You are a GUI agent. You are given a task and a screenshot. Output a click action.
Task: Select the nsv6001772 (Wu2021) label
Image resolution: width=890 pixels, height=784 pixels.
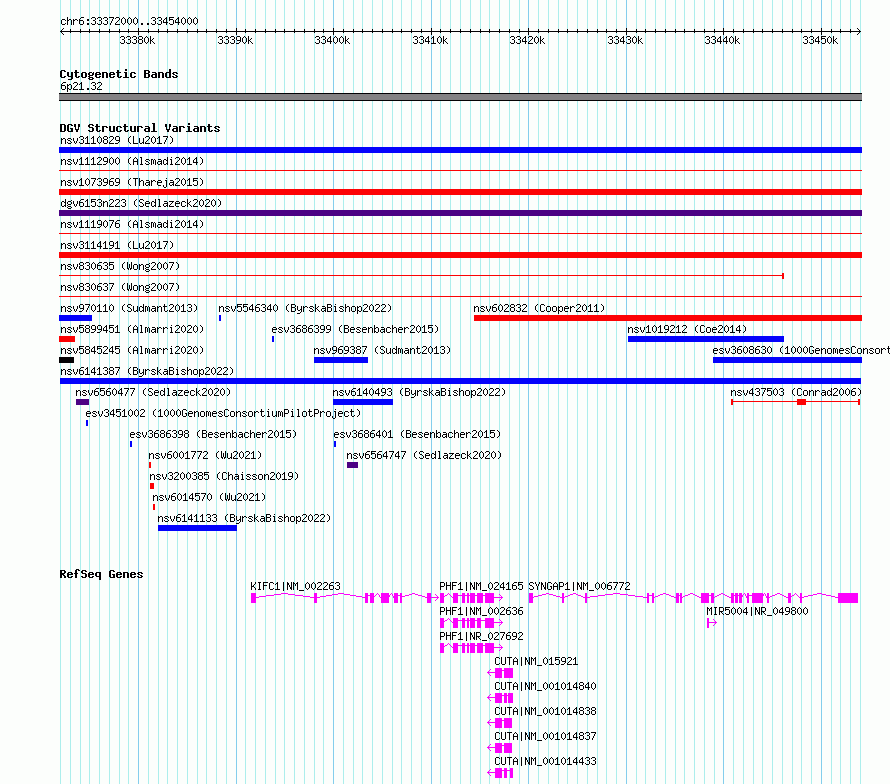[x=205, y=455]
